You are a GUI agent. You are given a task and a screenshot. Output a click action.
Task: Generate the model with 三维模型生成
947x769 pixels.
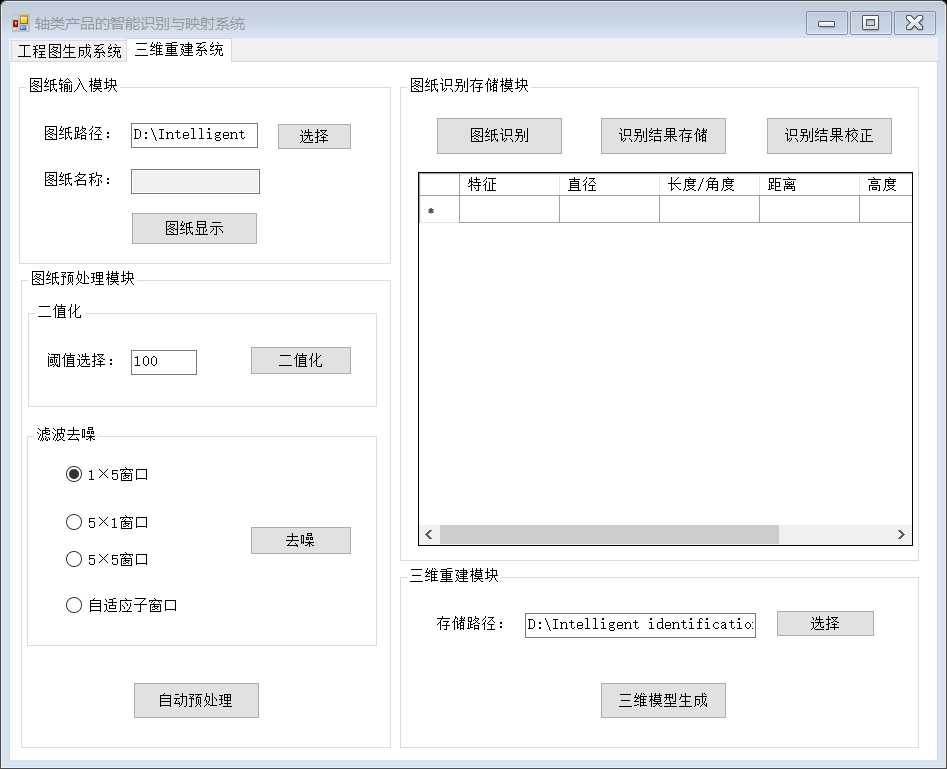[x=663, y=700]
